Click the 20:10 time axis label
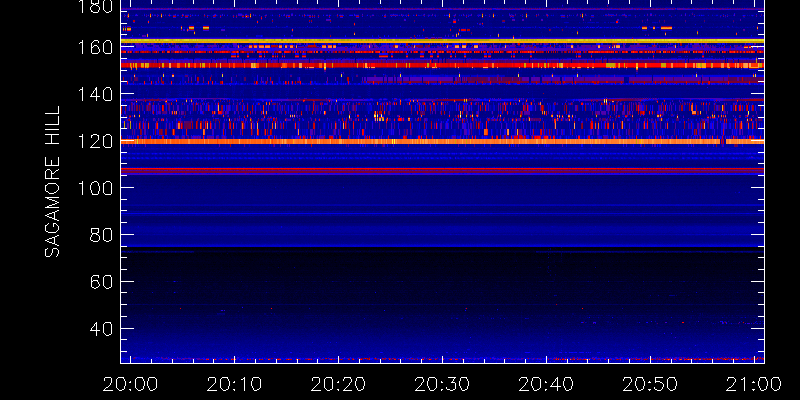 click(x=234, y=384)
